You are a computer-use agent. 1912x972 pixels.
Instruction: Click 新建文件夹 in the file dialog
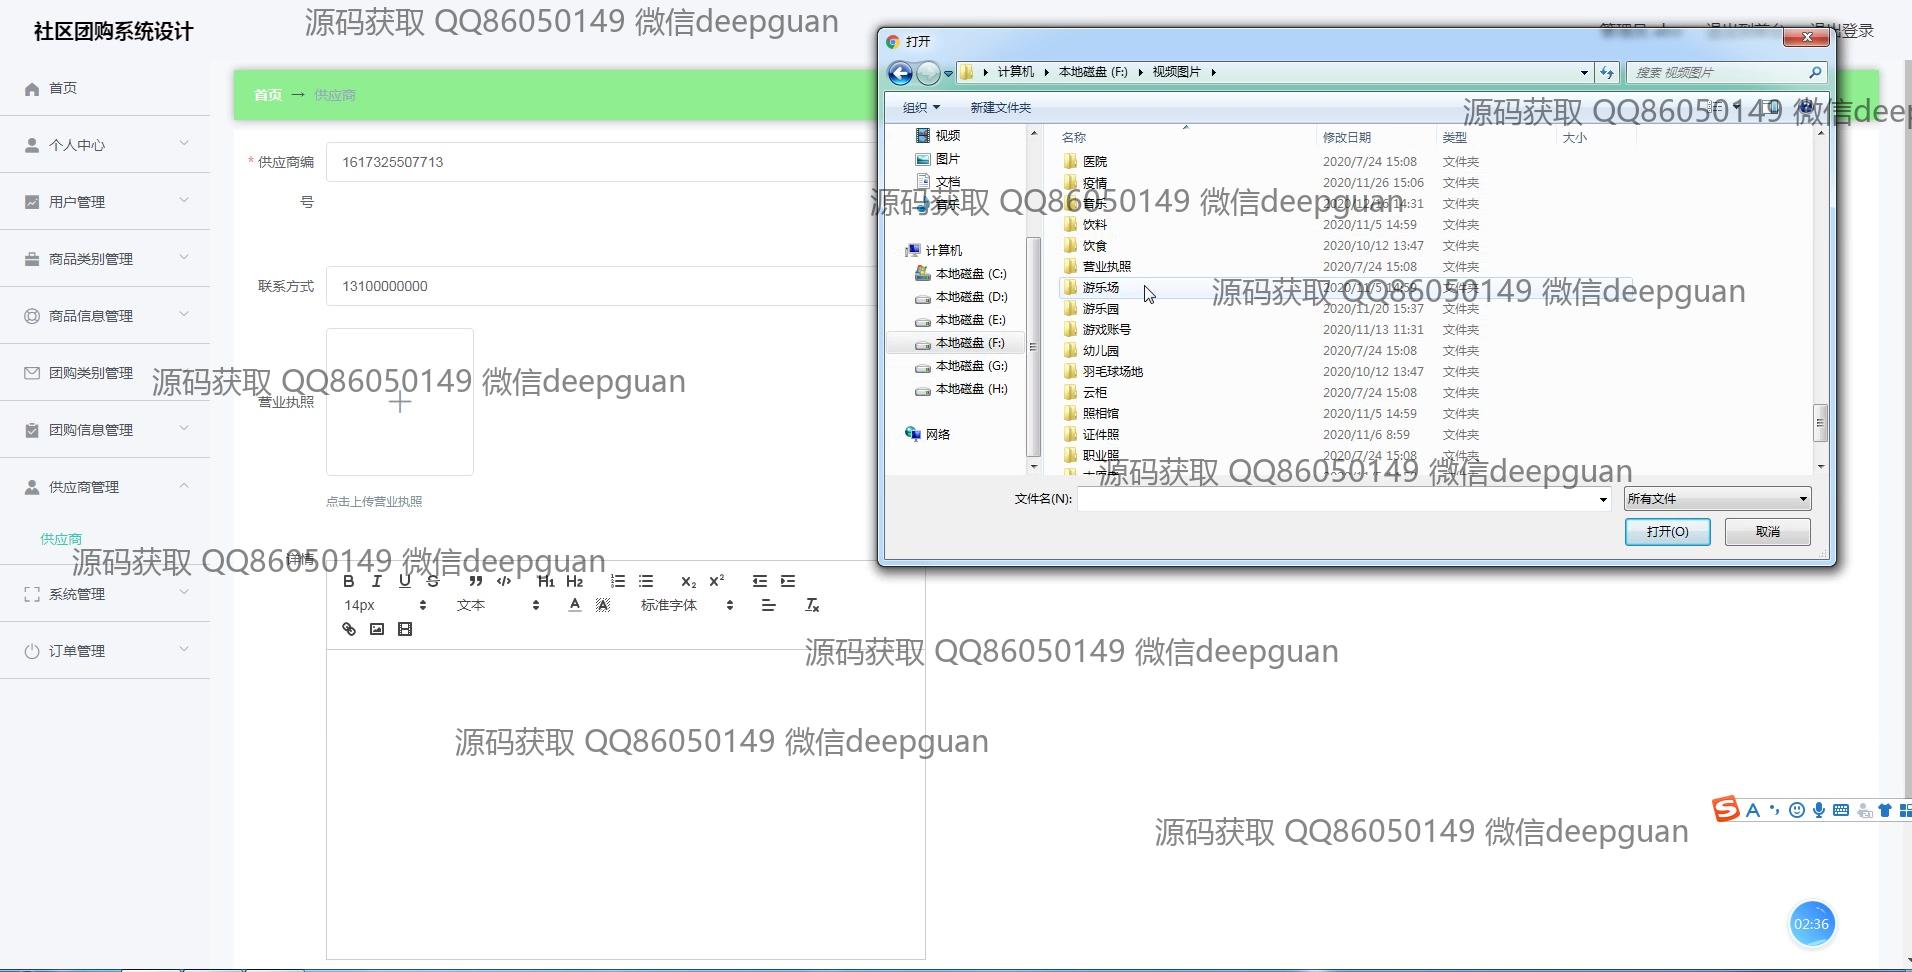point(1000,108)
